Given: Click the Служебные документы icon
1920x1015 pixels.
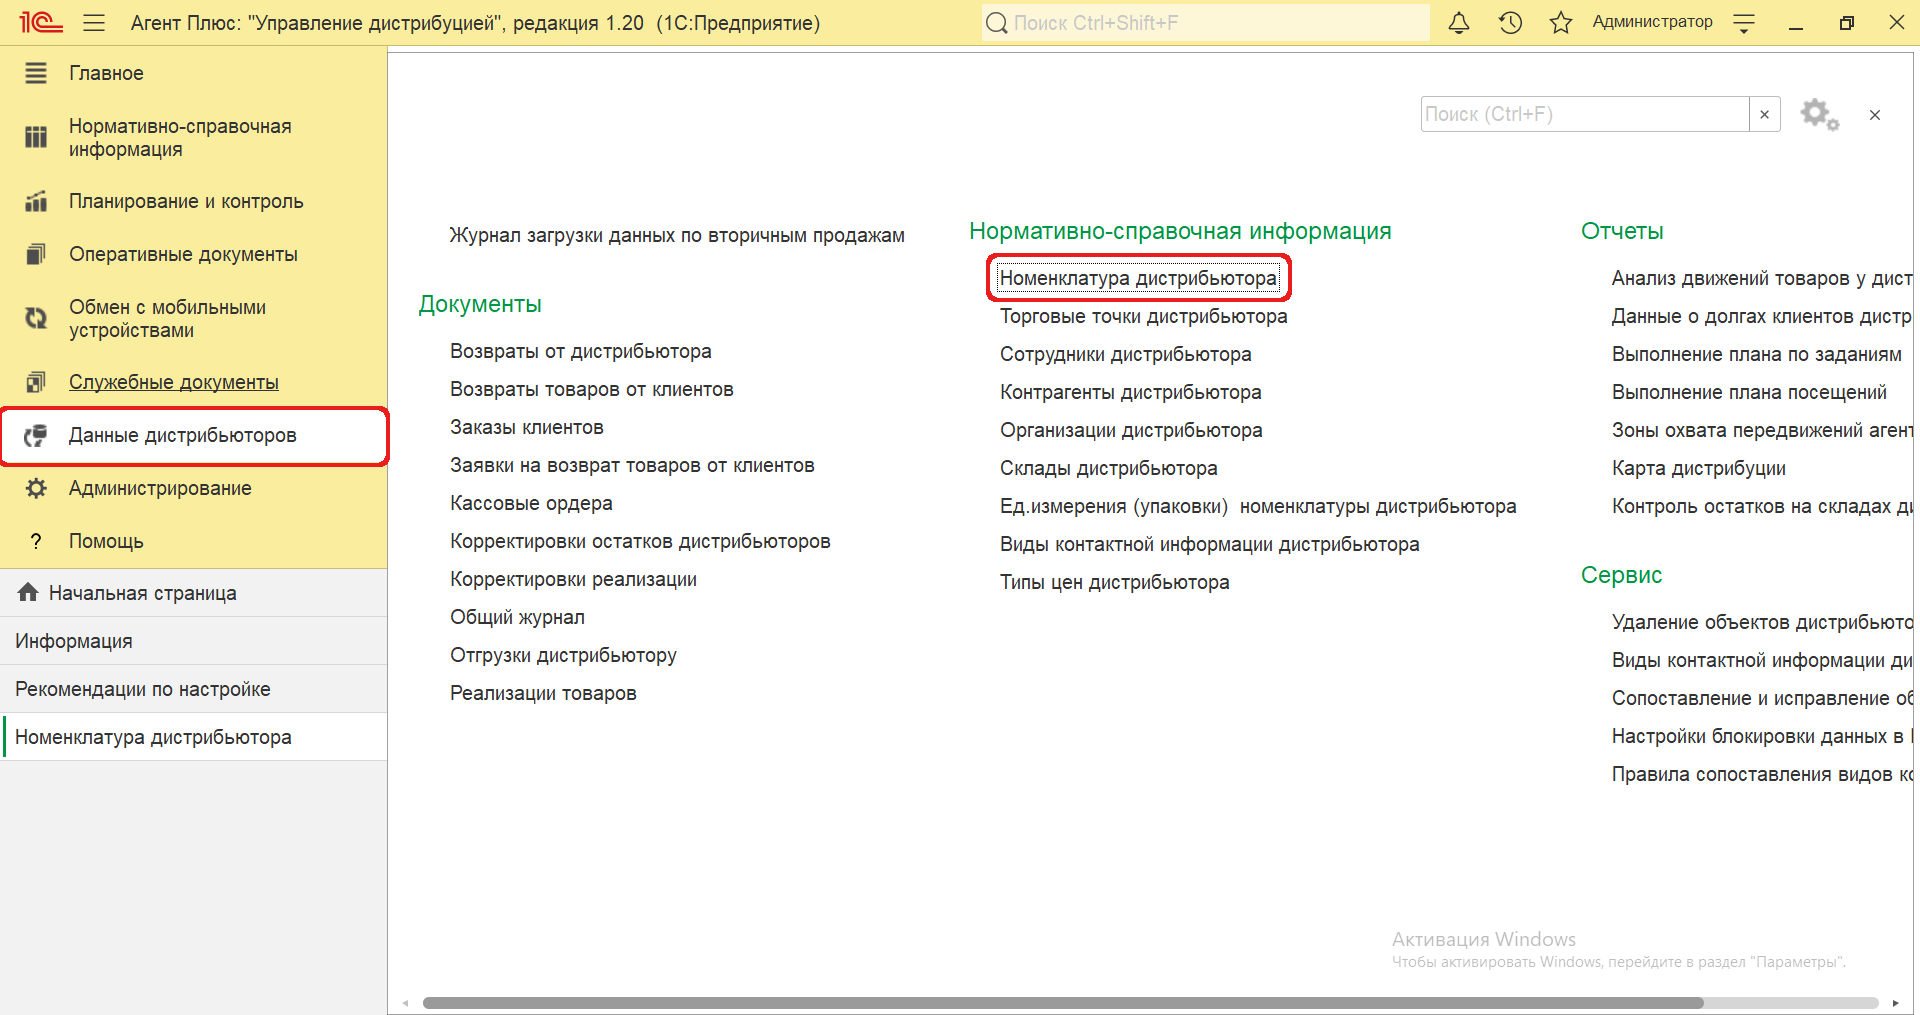Looking at the screenshot, I should [36, 382].
